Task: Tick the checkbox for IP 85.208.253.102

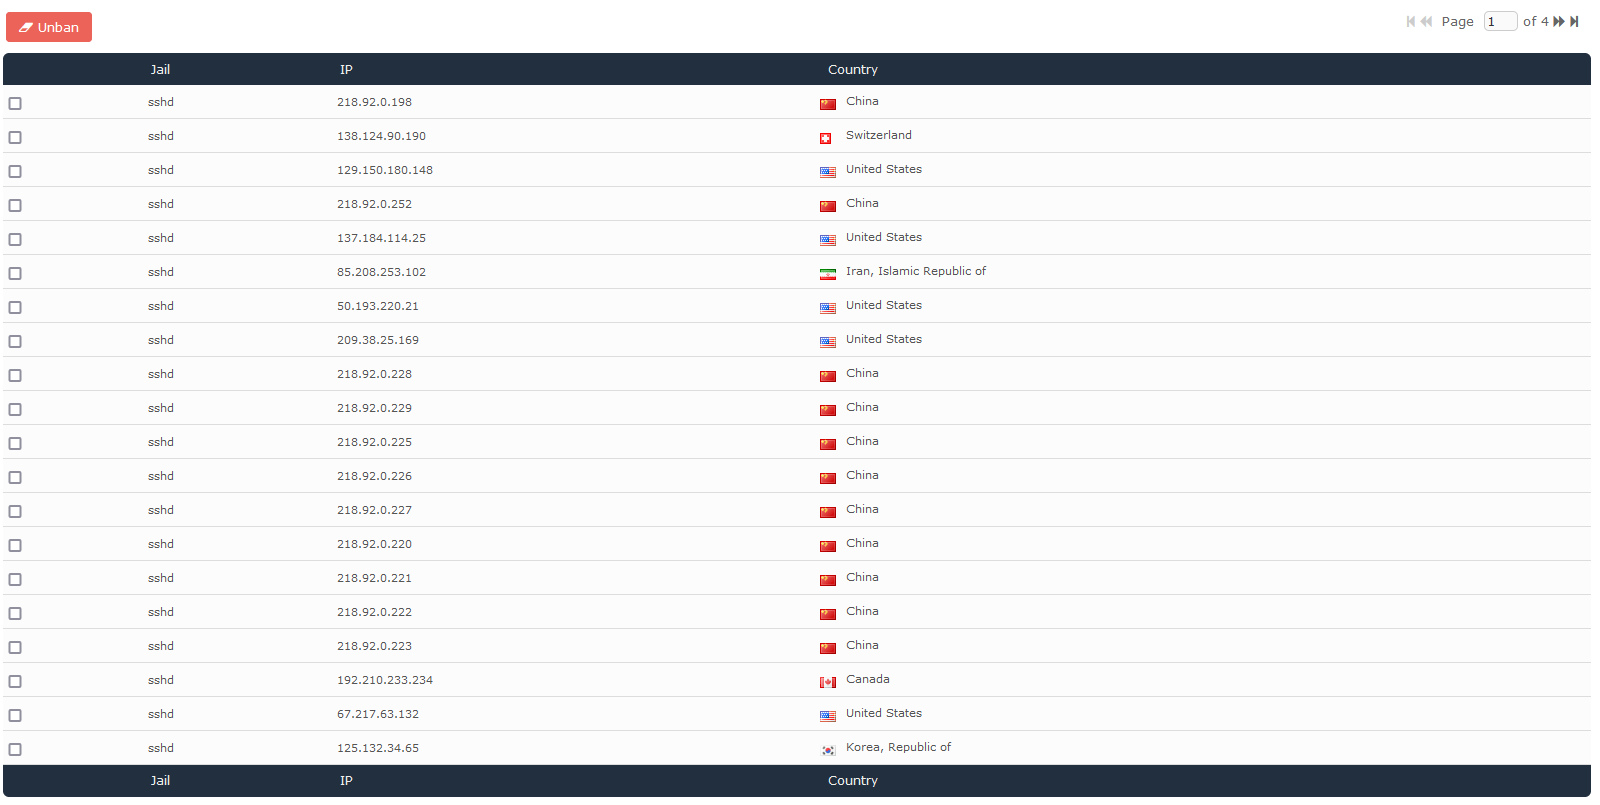Action: click(15, 274)
